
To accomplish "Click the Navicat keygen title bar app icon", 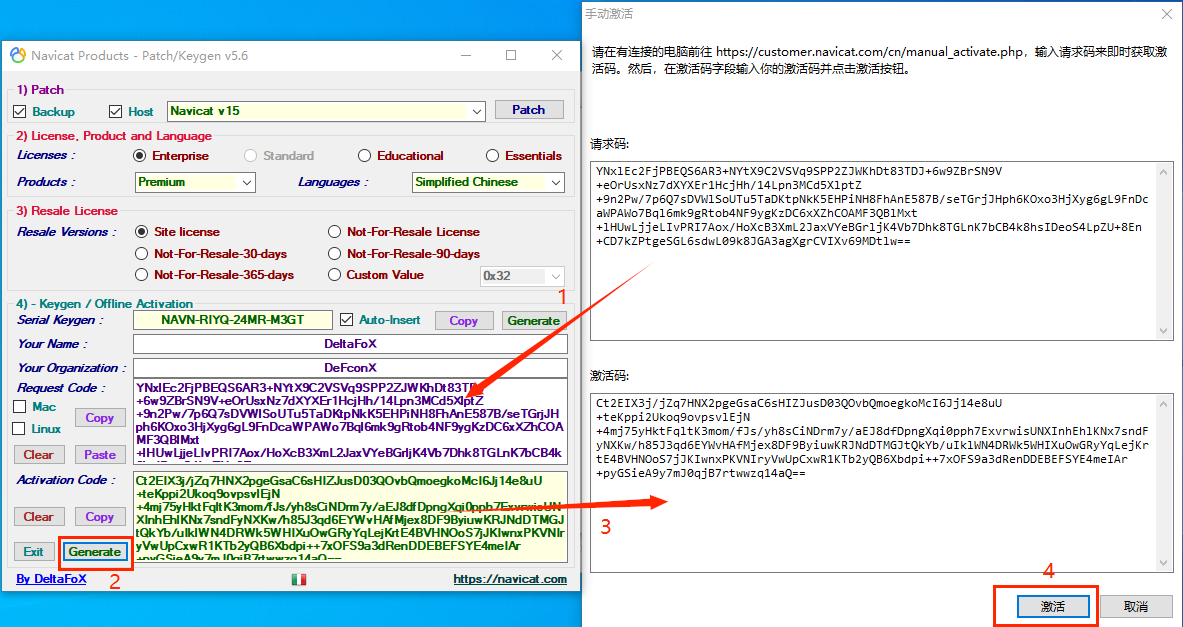I will pyautogui.click(x=17, y=56).
